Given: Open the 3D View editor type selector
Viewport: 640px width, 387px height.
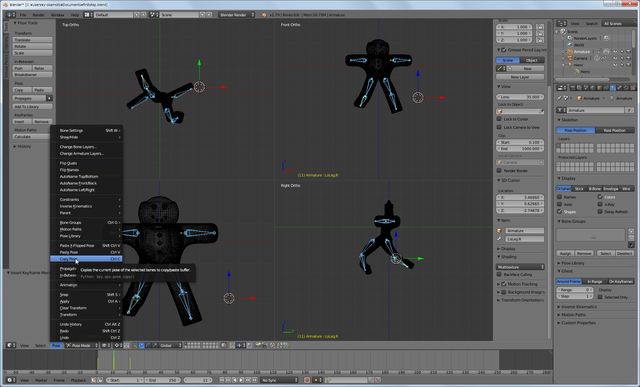Looking at the screenshot, I should pos(11,345).
